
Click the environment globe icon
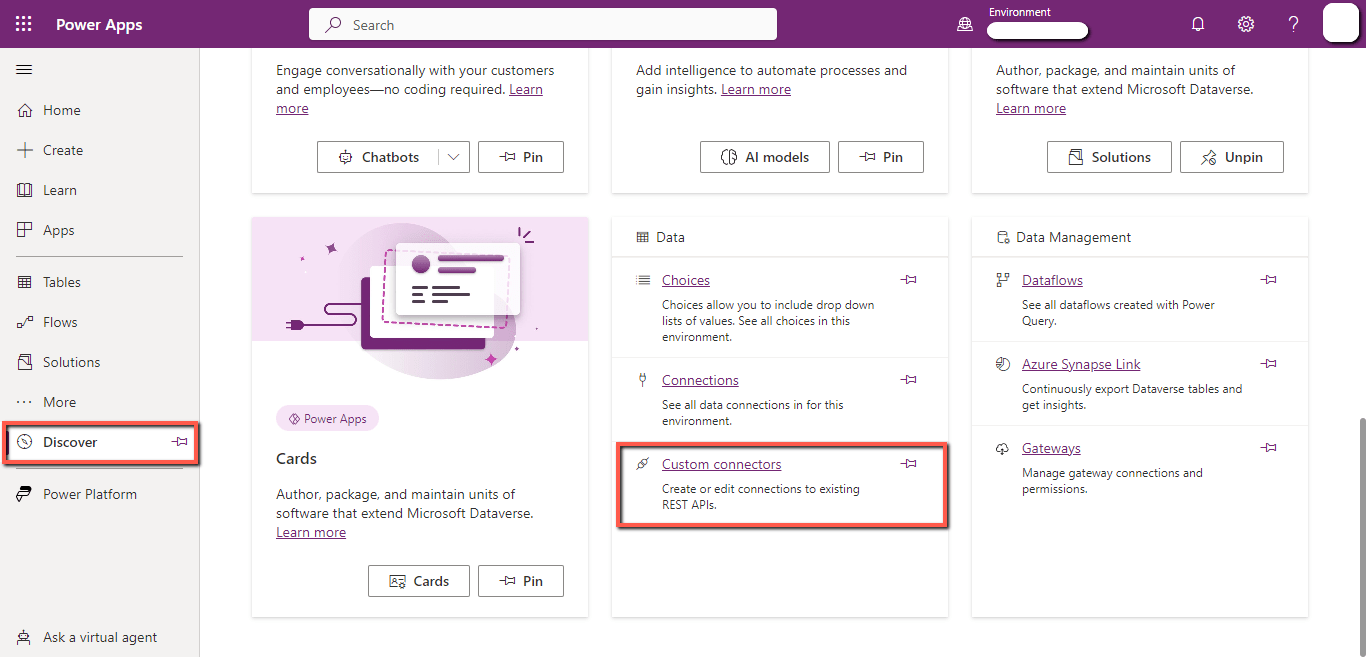coord(965,25)
